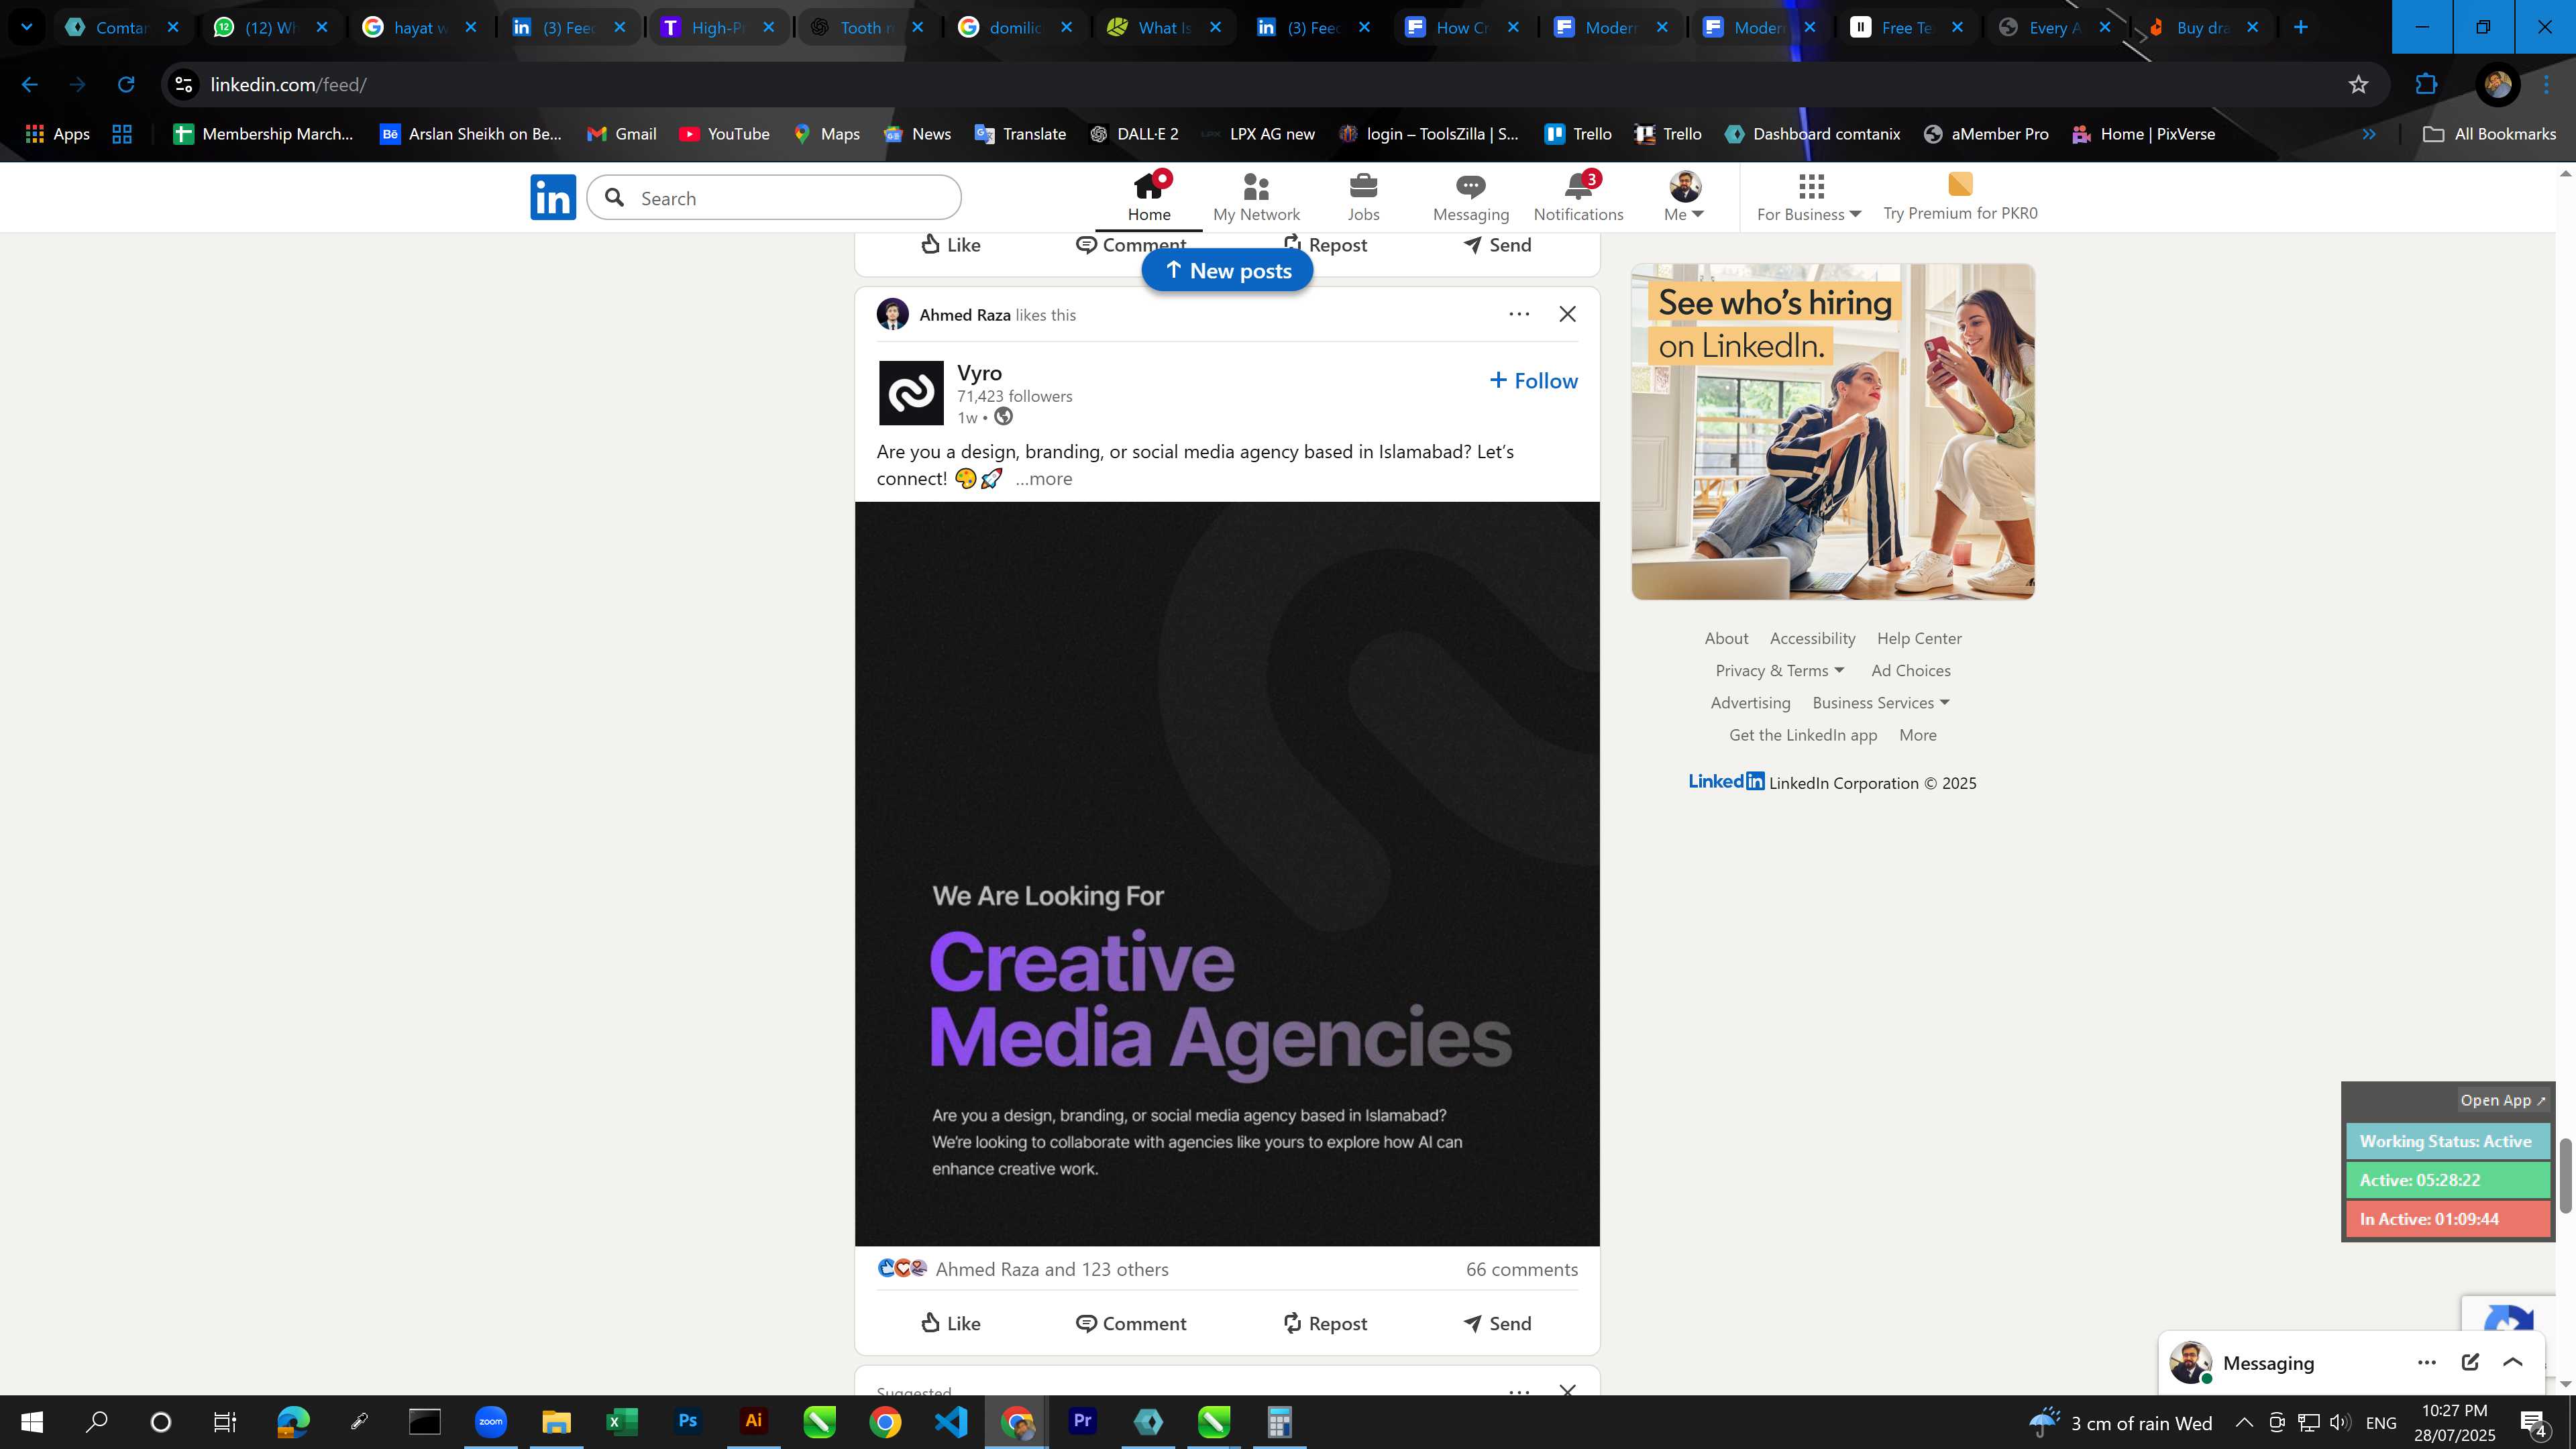
Task: Click the See who's hiring ad
Action: tap(1832, 432)
